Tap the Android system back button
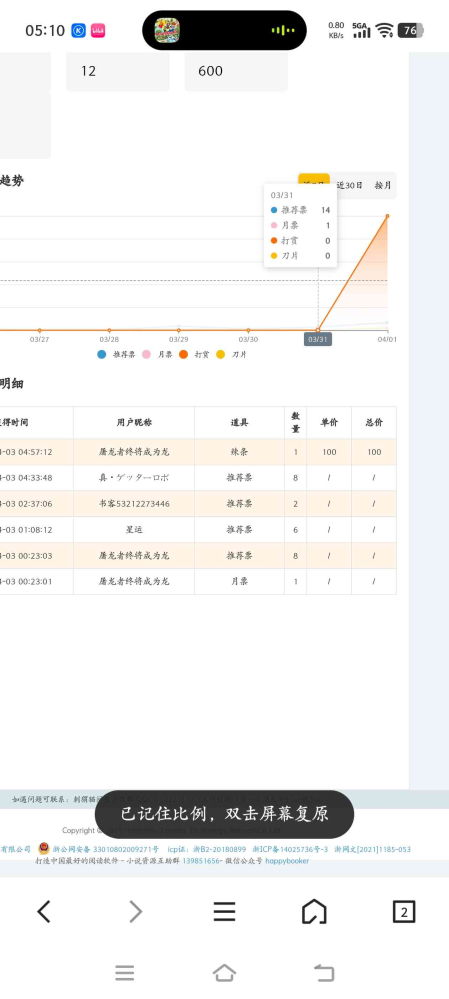The height and width of the screenshot is (999, 449). coord(324,973)
